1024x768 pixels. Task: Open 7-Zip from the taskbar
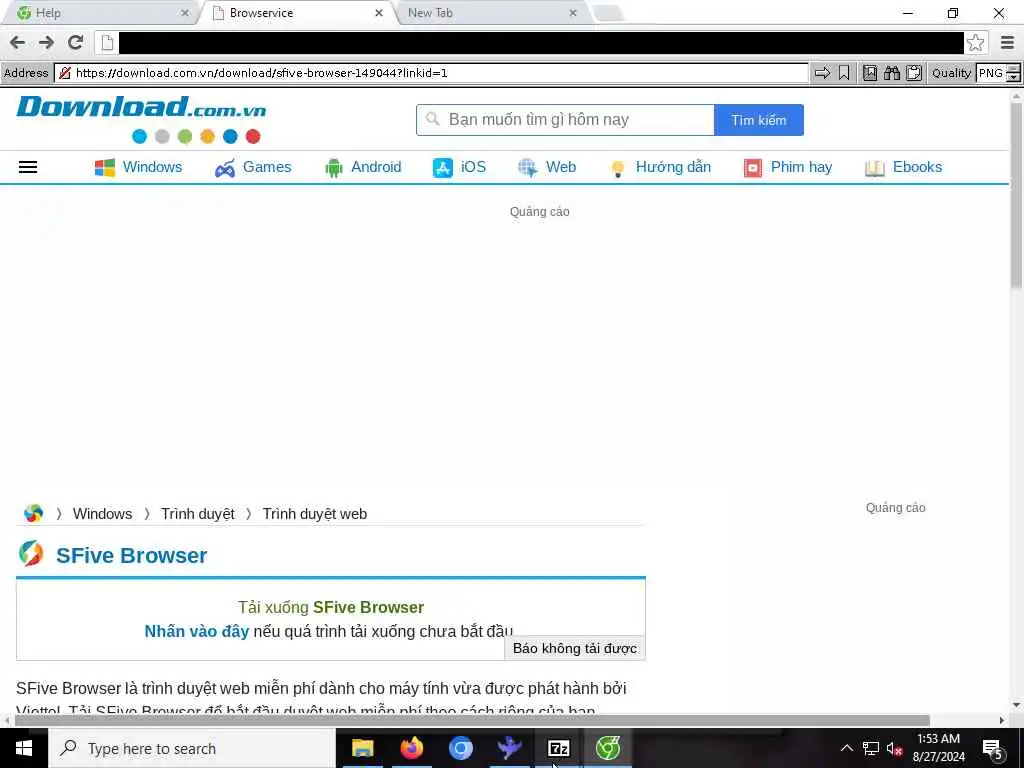coord(558,748)
